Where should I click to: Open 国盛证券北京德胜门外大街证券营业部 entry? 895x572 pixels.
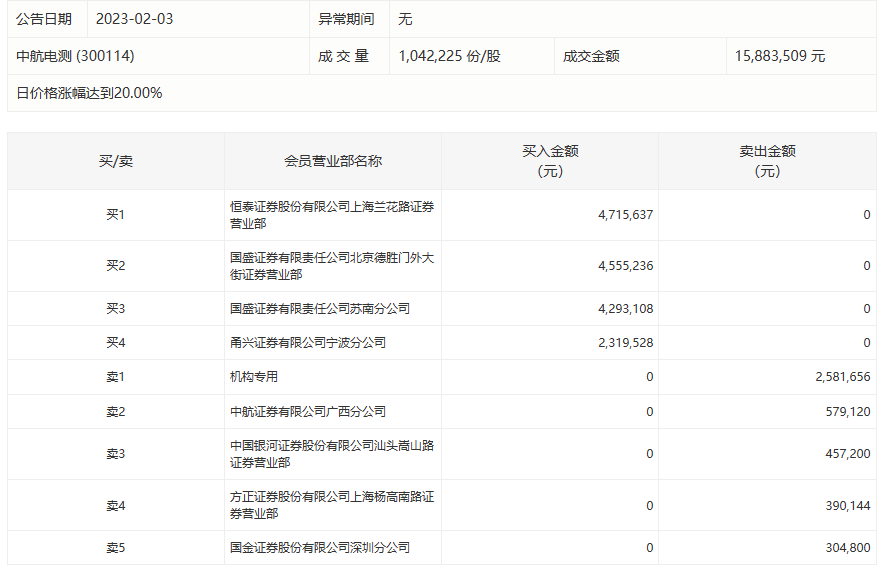click(x=332, y=266)
